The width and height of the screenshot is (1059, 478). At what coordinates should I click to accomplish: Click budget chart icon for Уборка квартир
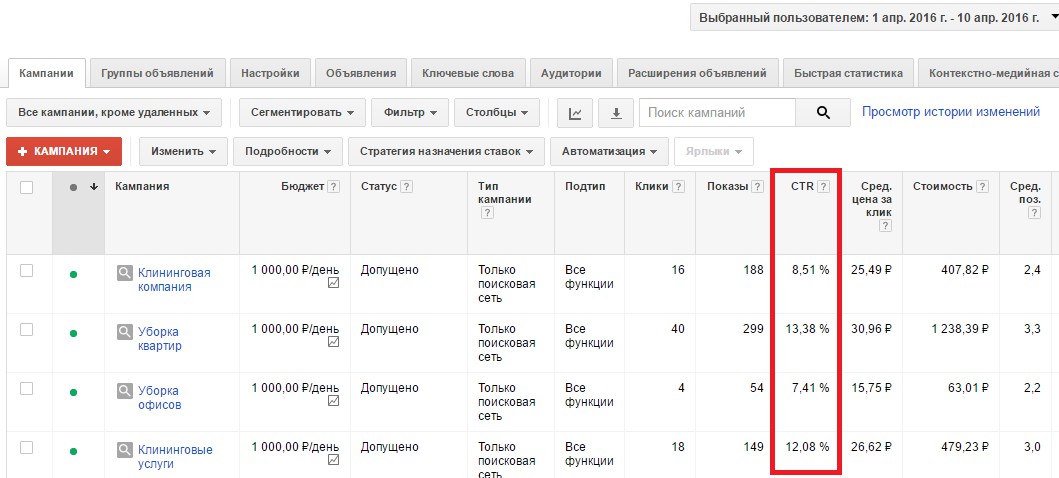tap(333, 342)
